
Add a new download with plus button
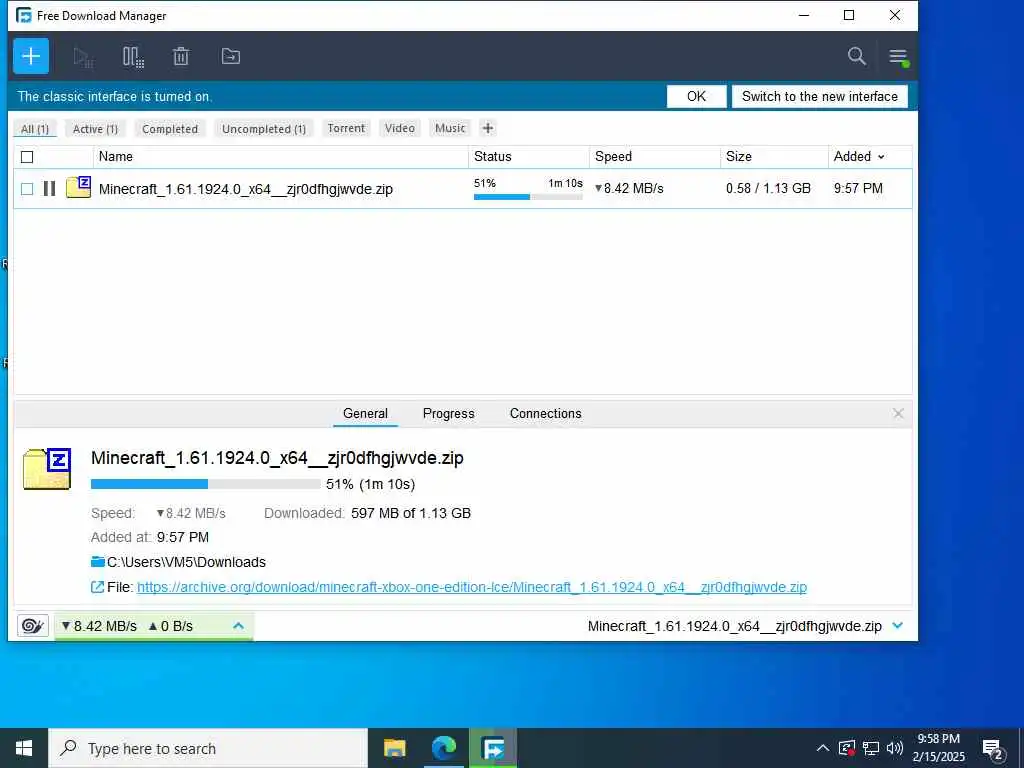(x=31, y=56)
